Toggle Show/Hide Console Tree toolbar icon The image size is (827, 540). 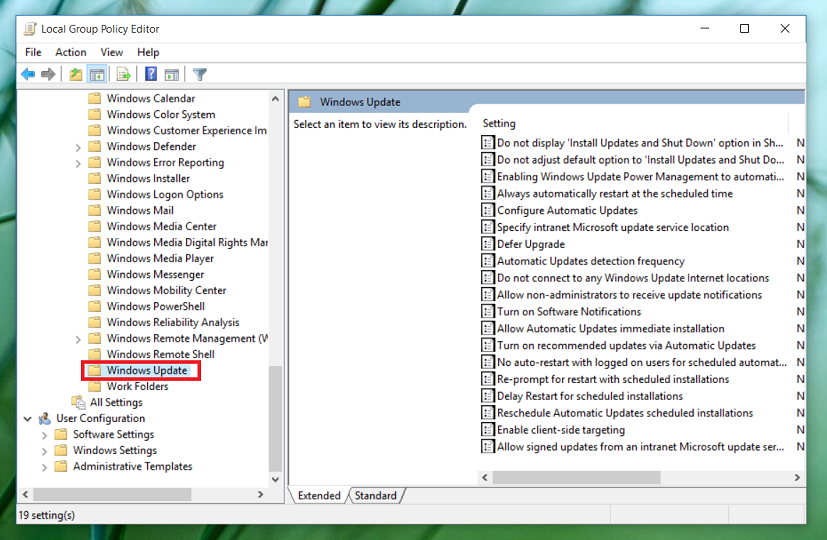coord(97,74)
